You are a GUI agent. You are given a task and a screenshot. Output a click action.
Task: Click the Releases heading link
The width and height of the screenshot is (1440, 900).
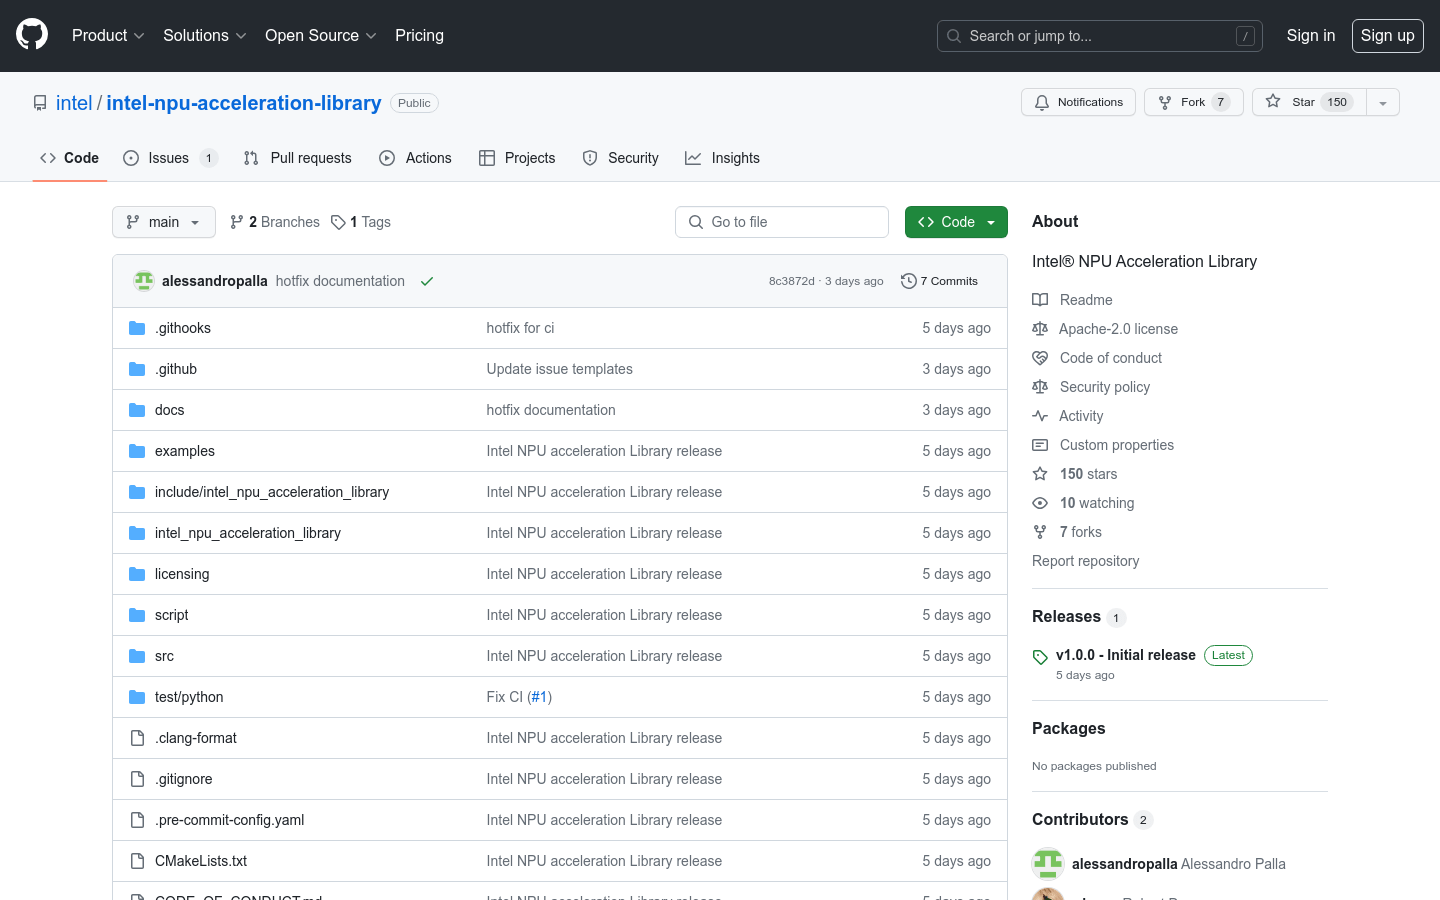(1066, 617)
